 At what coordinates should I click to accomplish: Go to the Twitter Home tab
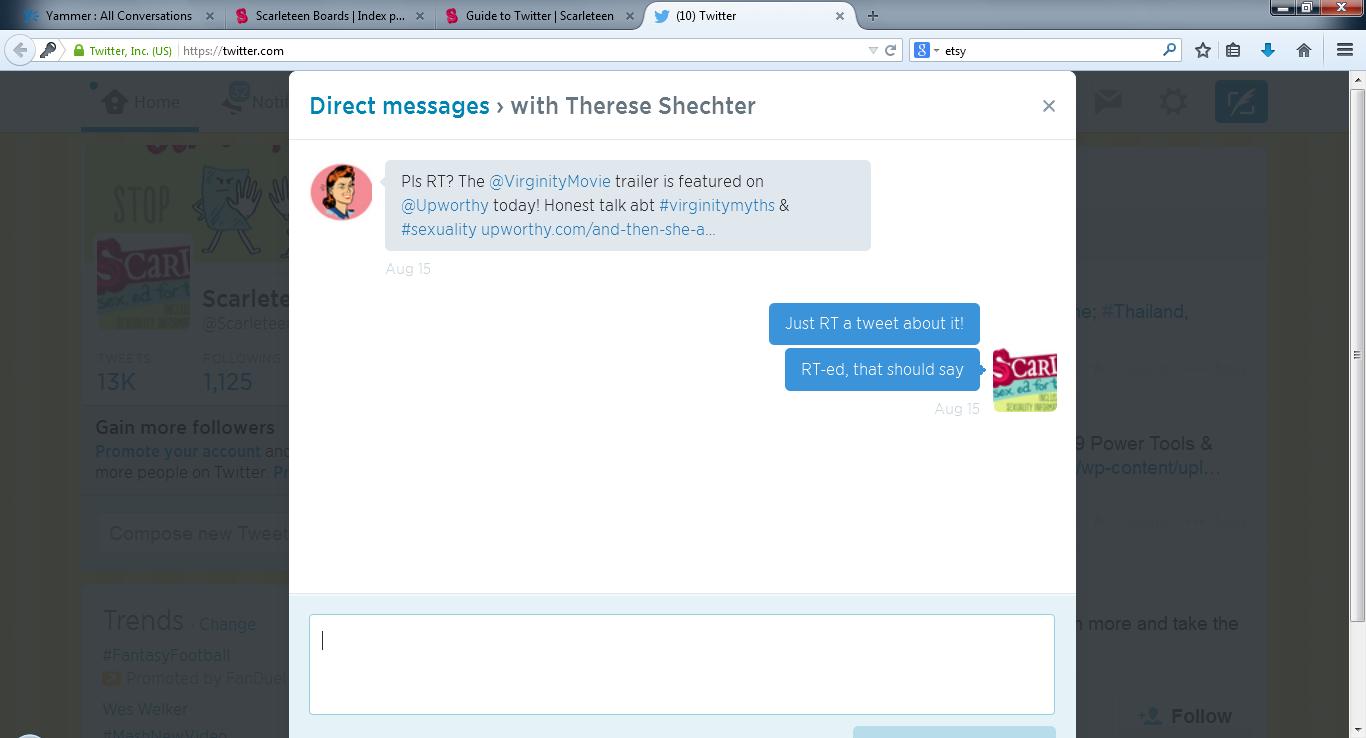coord(140,102)
